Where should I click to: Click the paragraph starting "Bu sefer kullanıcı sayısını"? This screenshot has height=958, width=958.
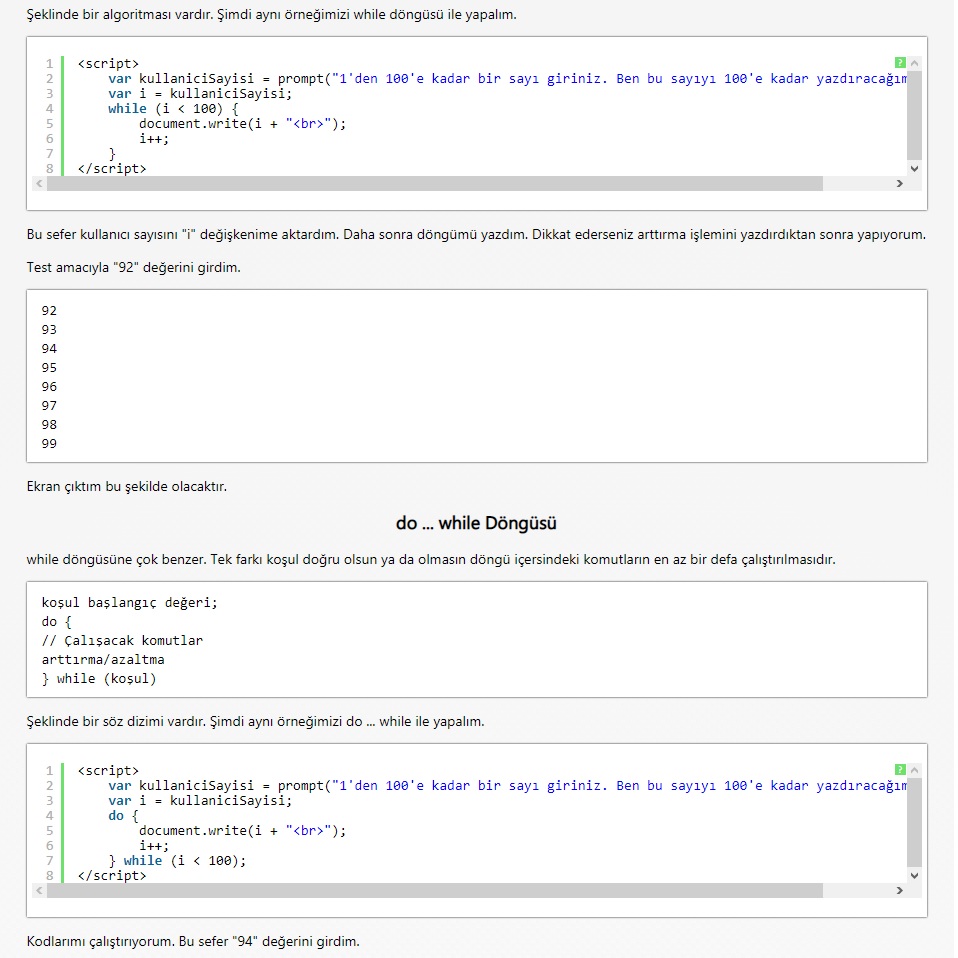click(x=476, y=235)
